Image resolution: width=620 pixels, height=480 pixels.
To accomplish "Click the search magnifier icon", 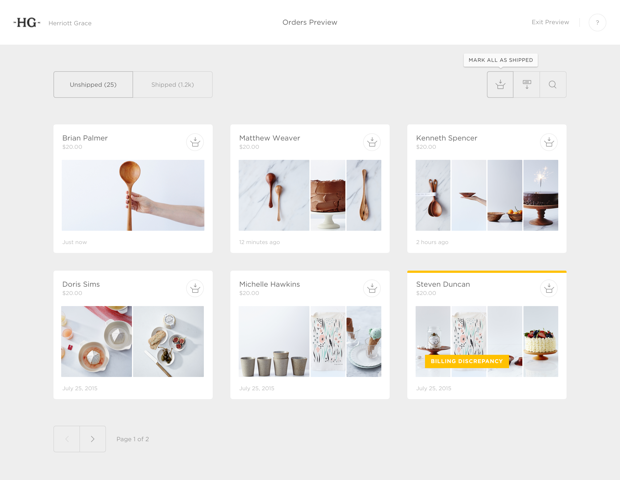I will (553, 85).
